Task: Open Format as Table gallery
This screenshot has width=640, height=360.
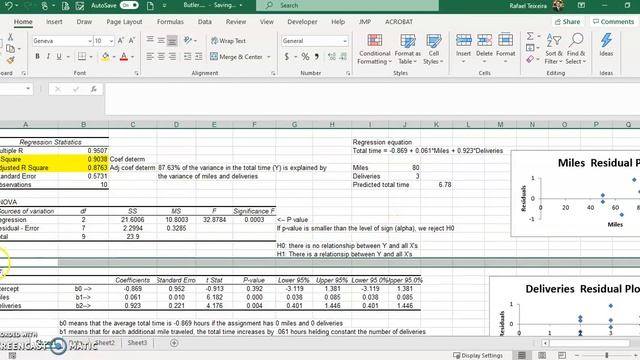Action: pyautogui.click(x=407, y=49)
